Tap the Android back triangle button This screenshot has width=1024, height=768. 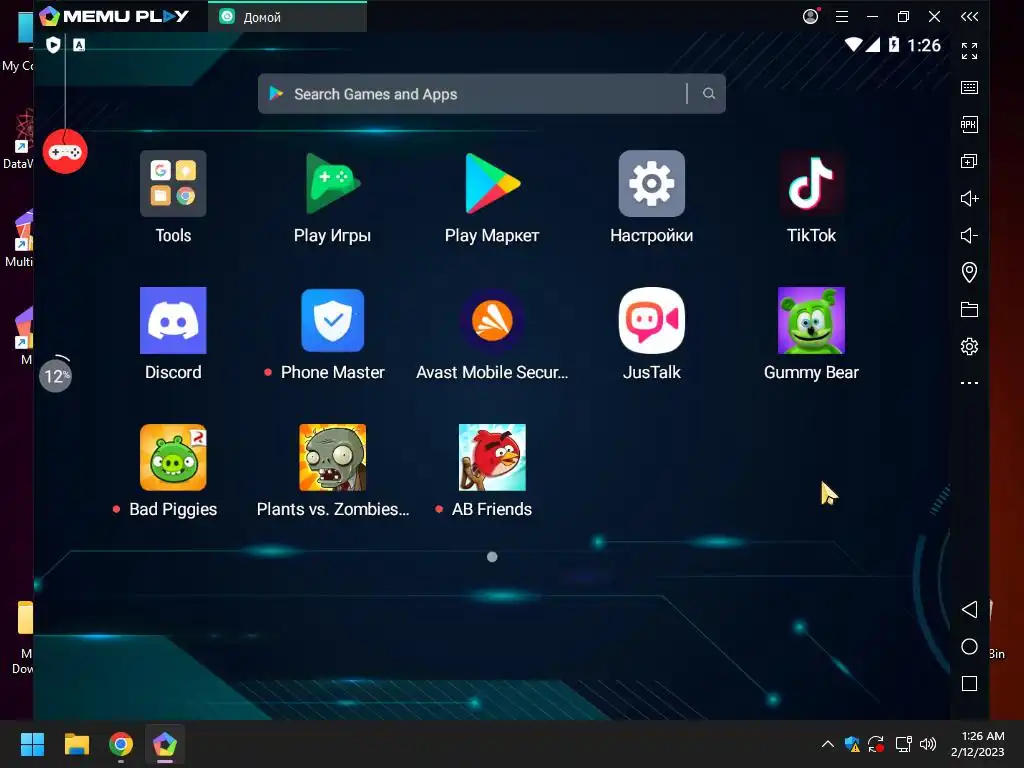click(x=969, y=609)
